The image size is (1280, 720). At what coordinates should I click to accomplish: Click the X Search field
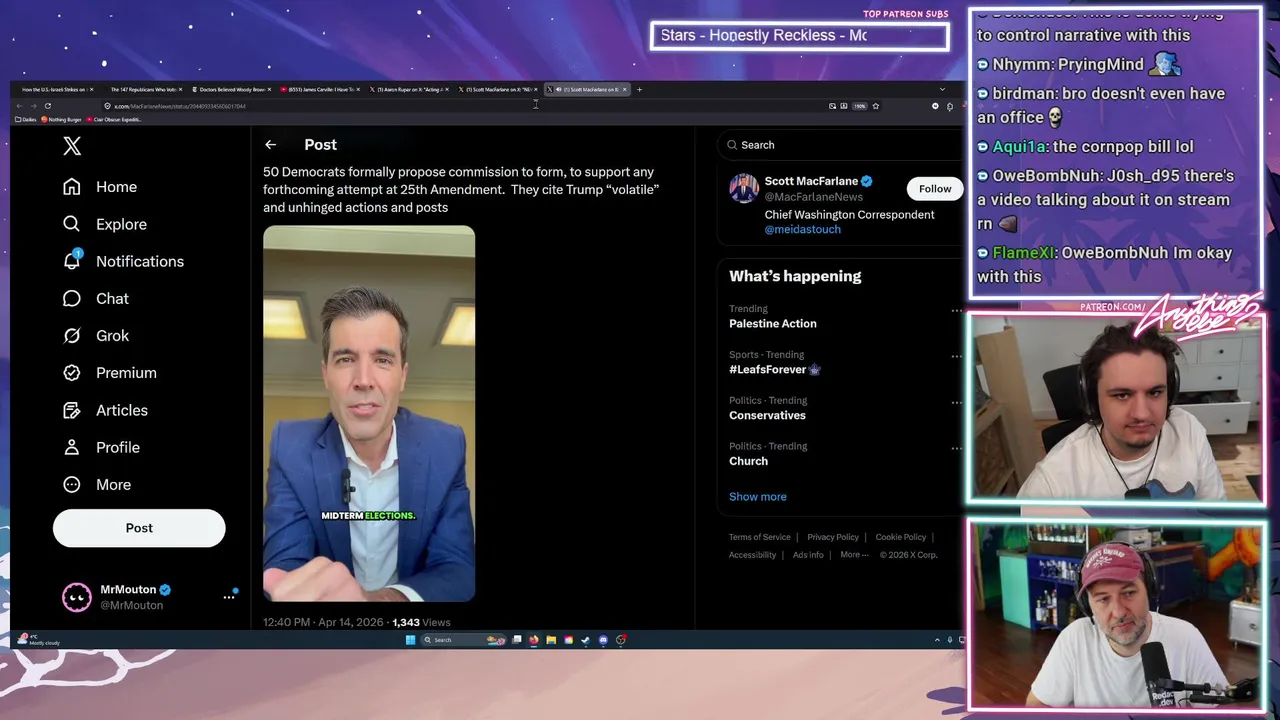click(x=840, y=145)
